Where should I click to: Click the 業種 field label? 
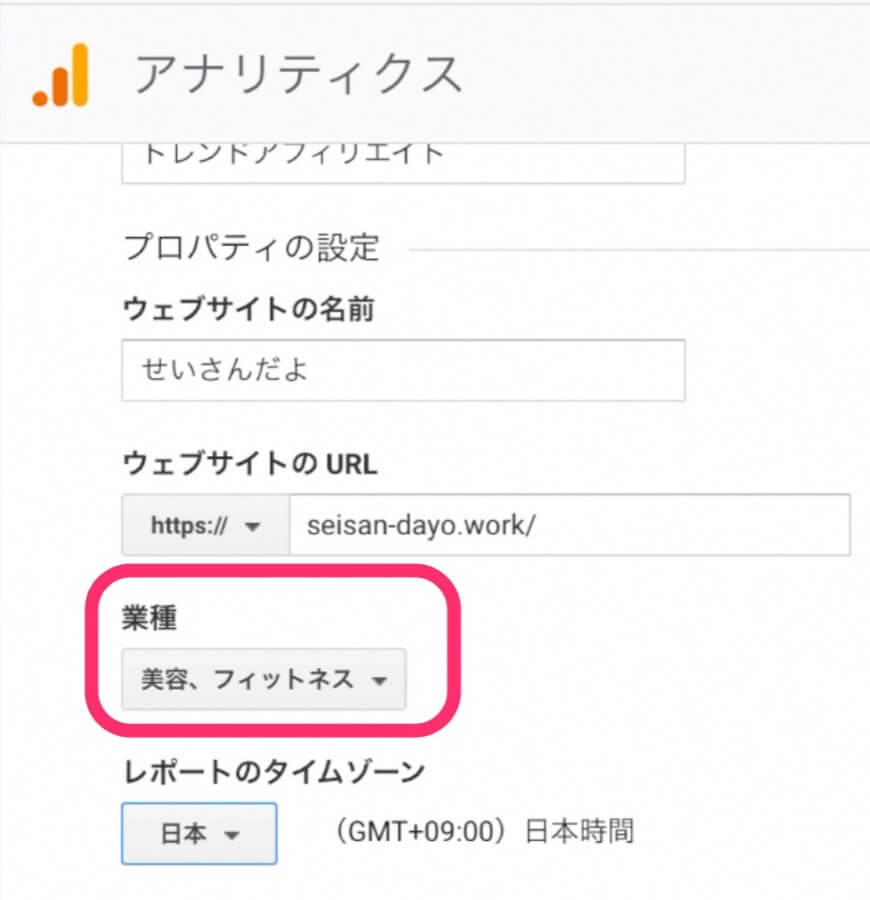[149, 619]
